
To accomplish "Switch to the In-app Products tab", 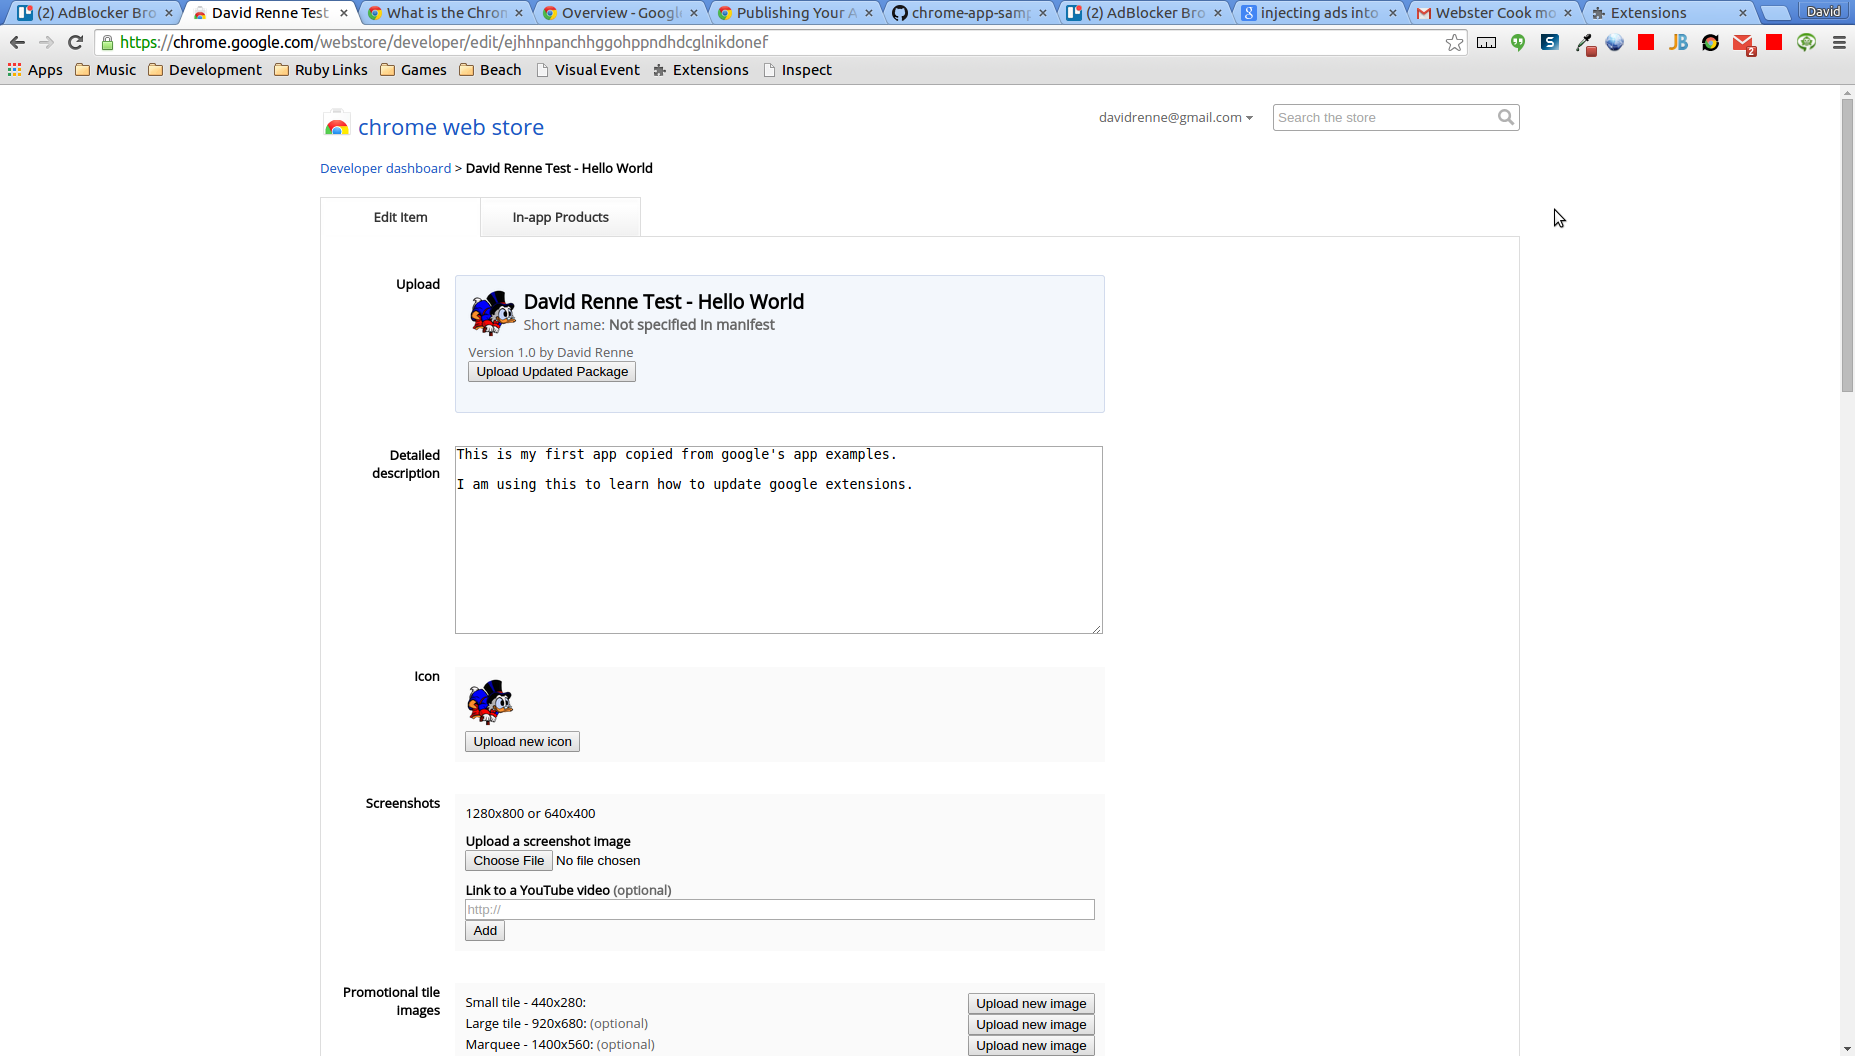I will pyautogui.click(x=560, y=217).
